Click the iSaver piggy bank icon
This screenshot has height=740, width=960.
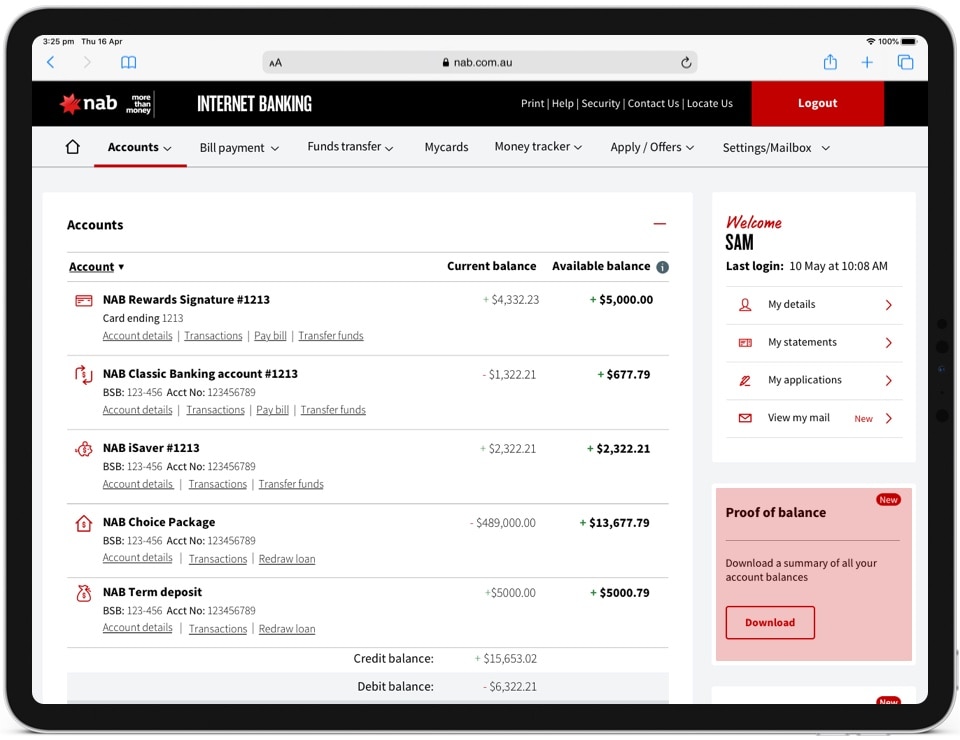84,449
